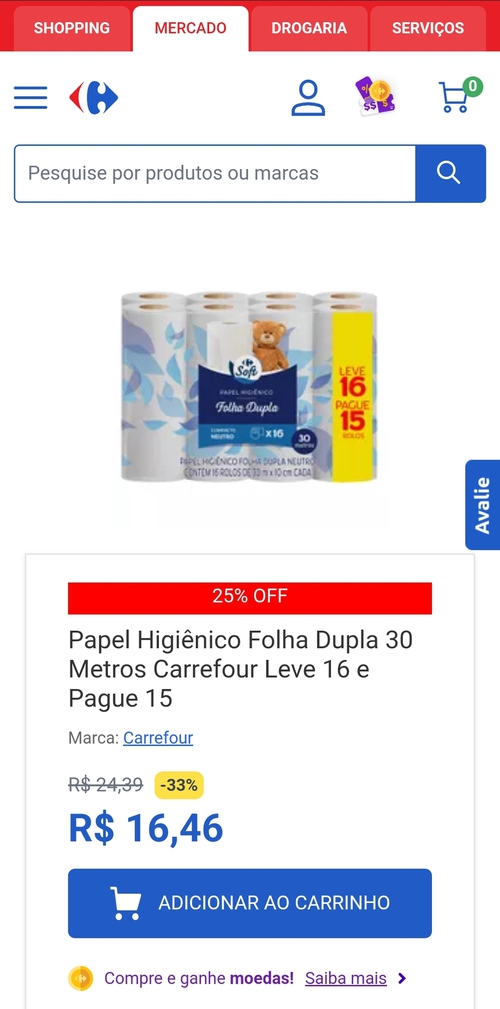The image size is (500, 1009).
Task: Select the Mercado tab
Action: point(190,28)
